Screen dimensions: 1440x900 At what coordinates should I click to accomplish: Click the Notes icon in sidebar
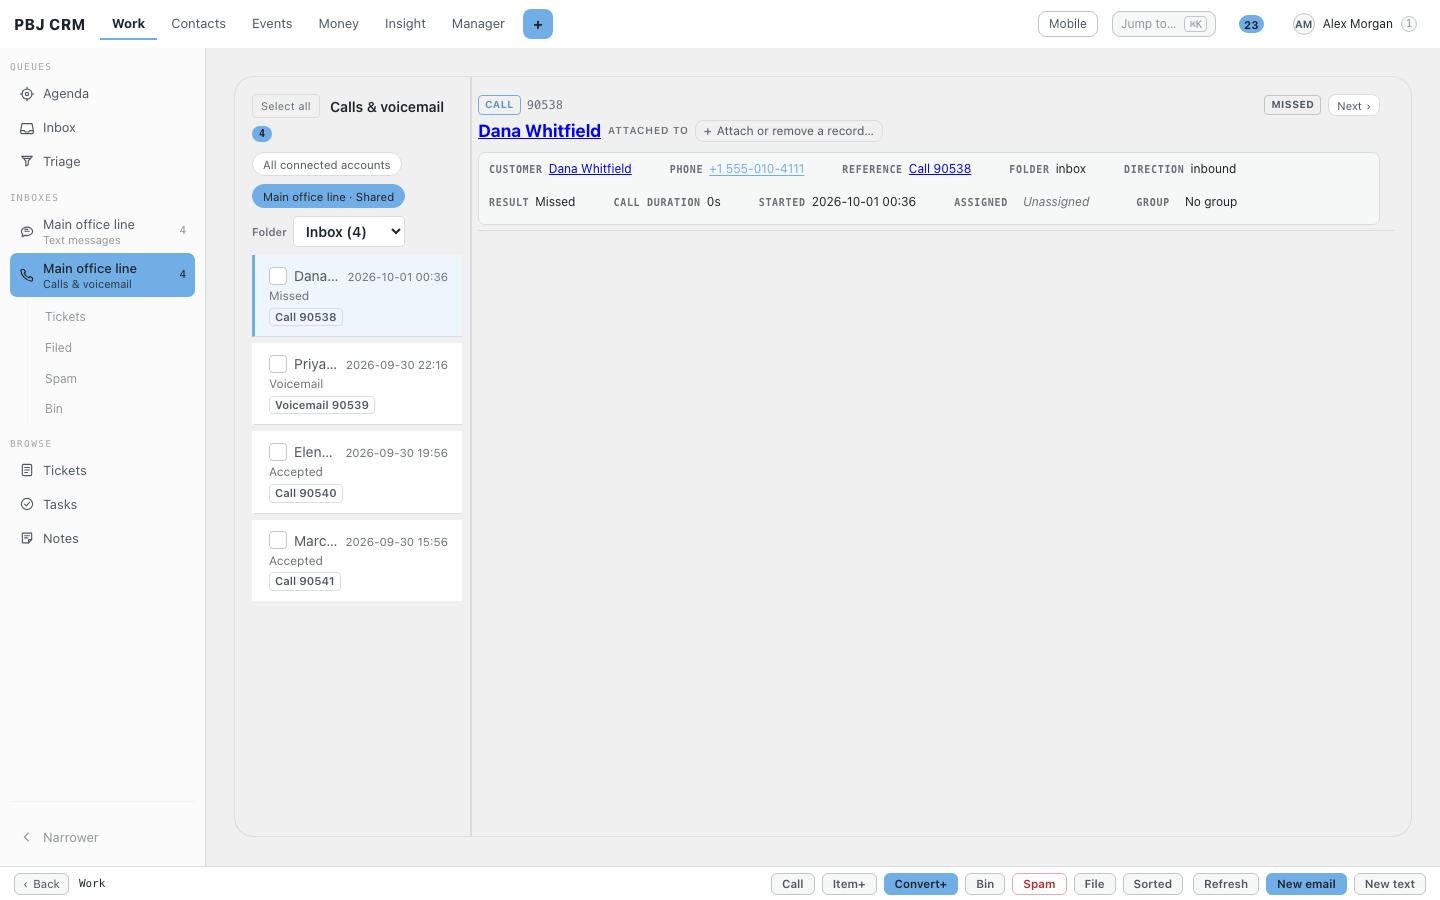(x=27, y=539)
